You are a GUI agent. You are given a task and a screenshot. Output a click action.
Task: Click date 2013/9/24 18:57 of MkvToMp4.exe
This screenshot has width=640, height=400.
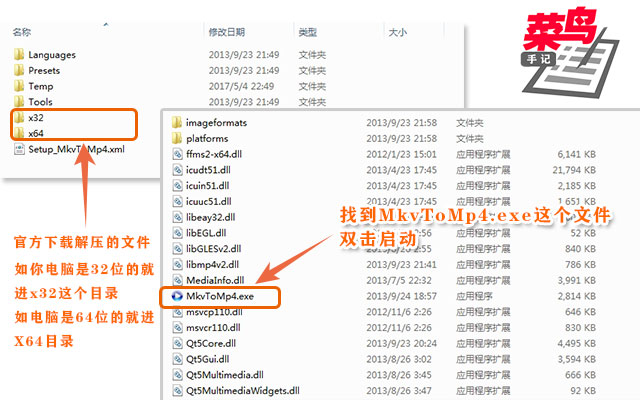tap(402, 296)
